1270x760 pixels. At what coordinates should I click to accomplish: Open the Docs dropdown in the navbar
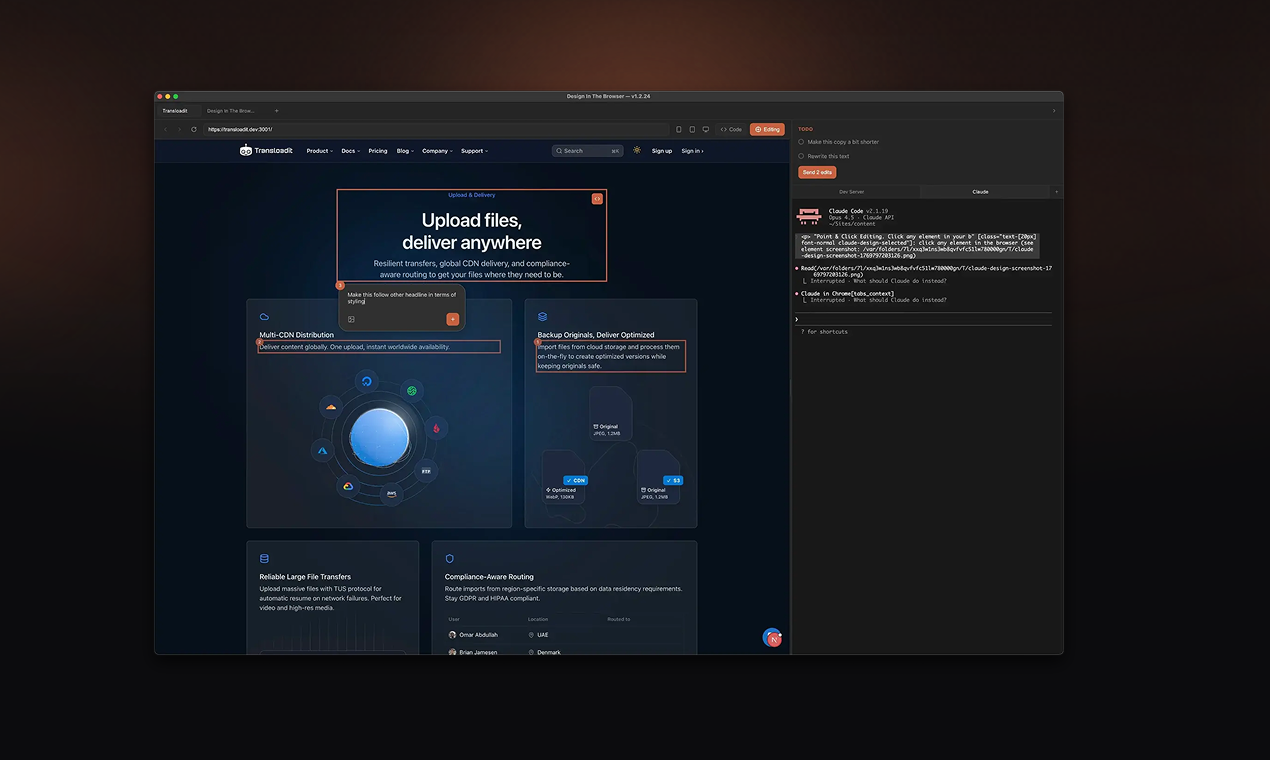tap(350, 150)
